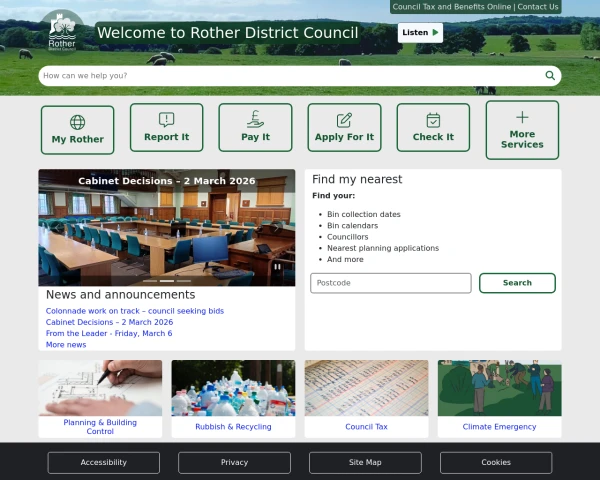
Task: Open Council Tax and Benefits Online link
Action: pyautogui.click(x=452, y=7)
